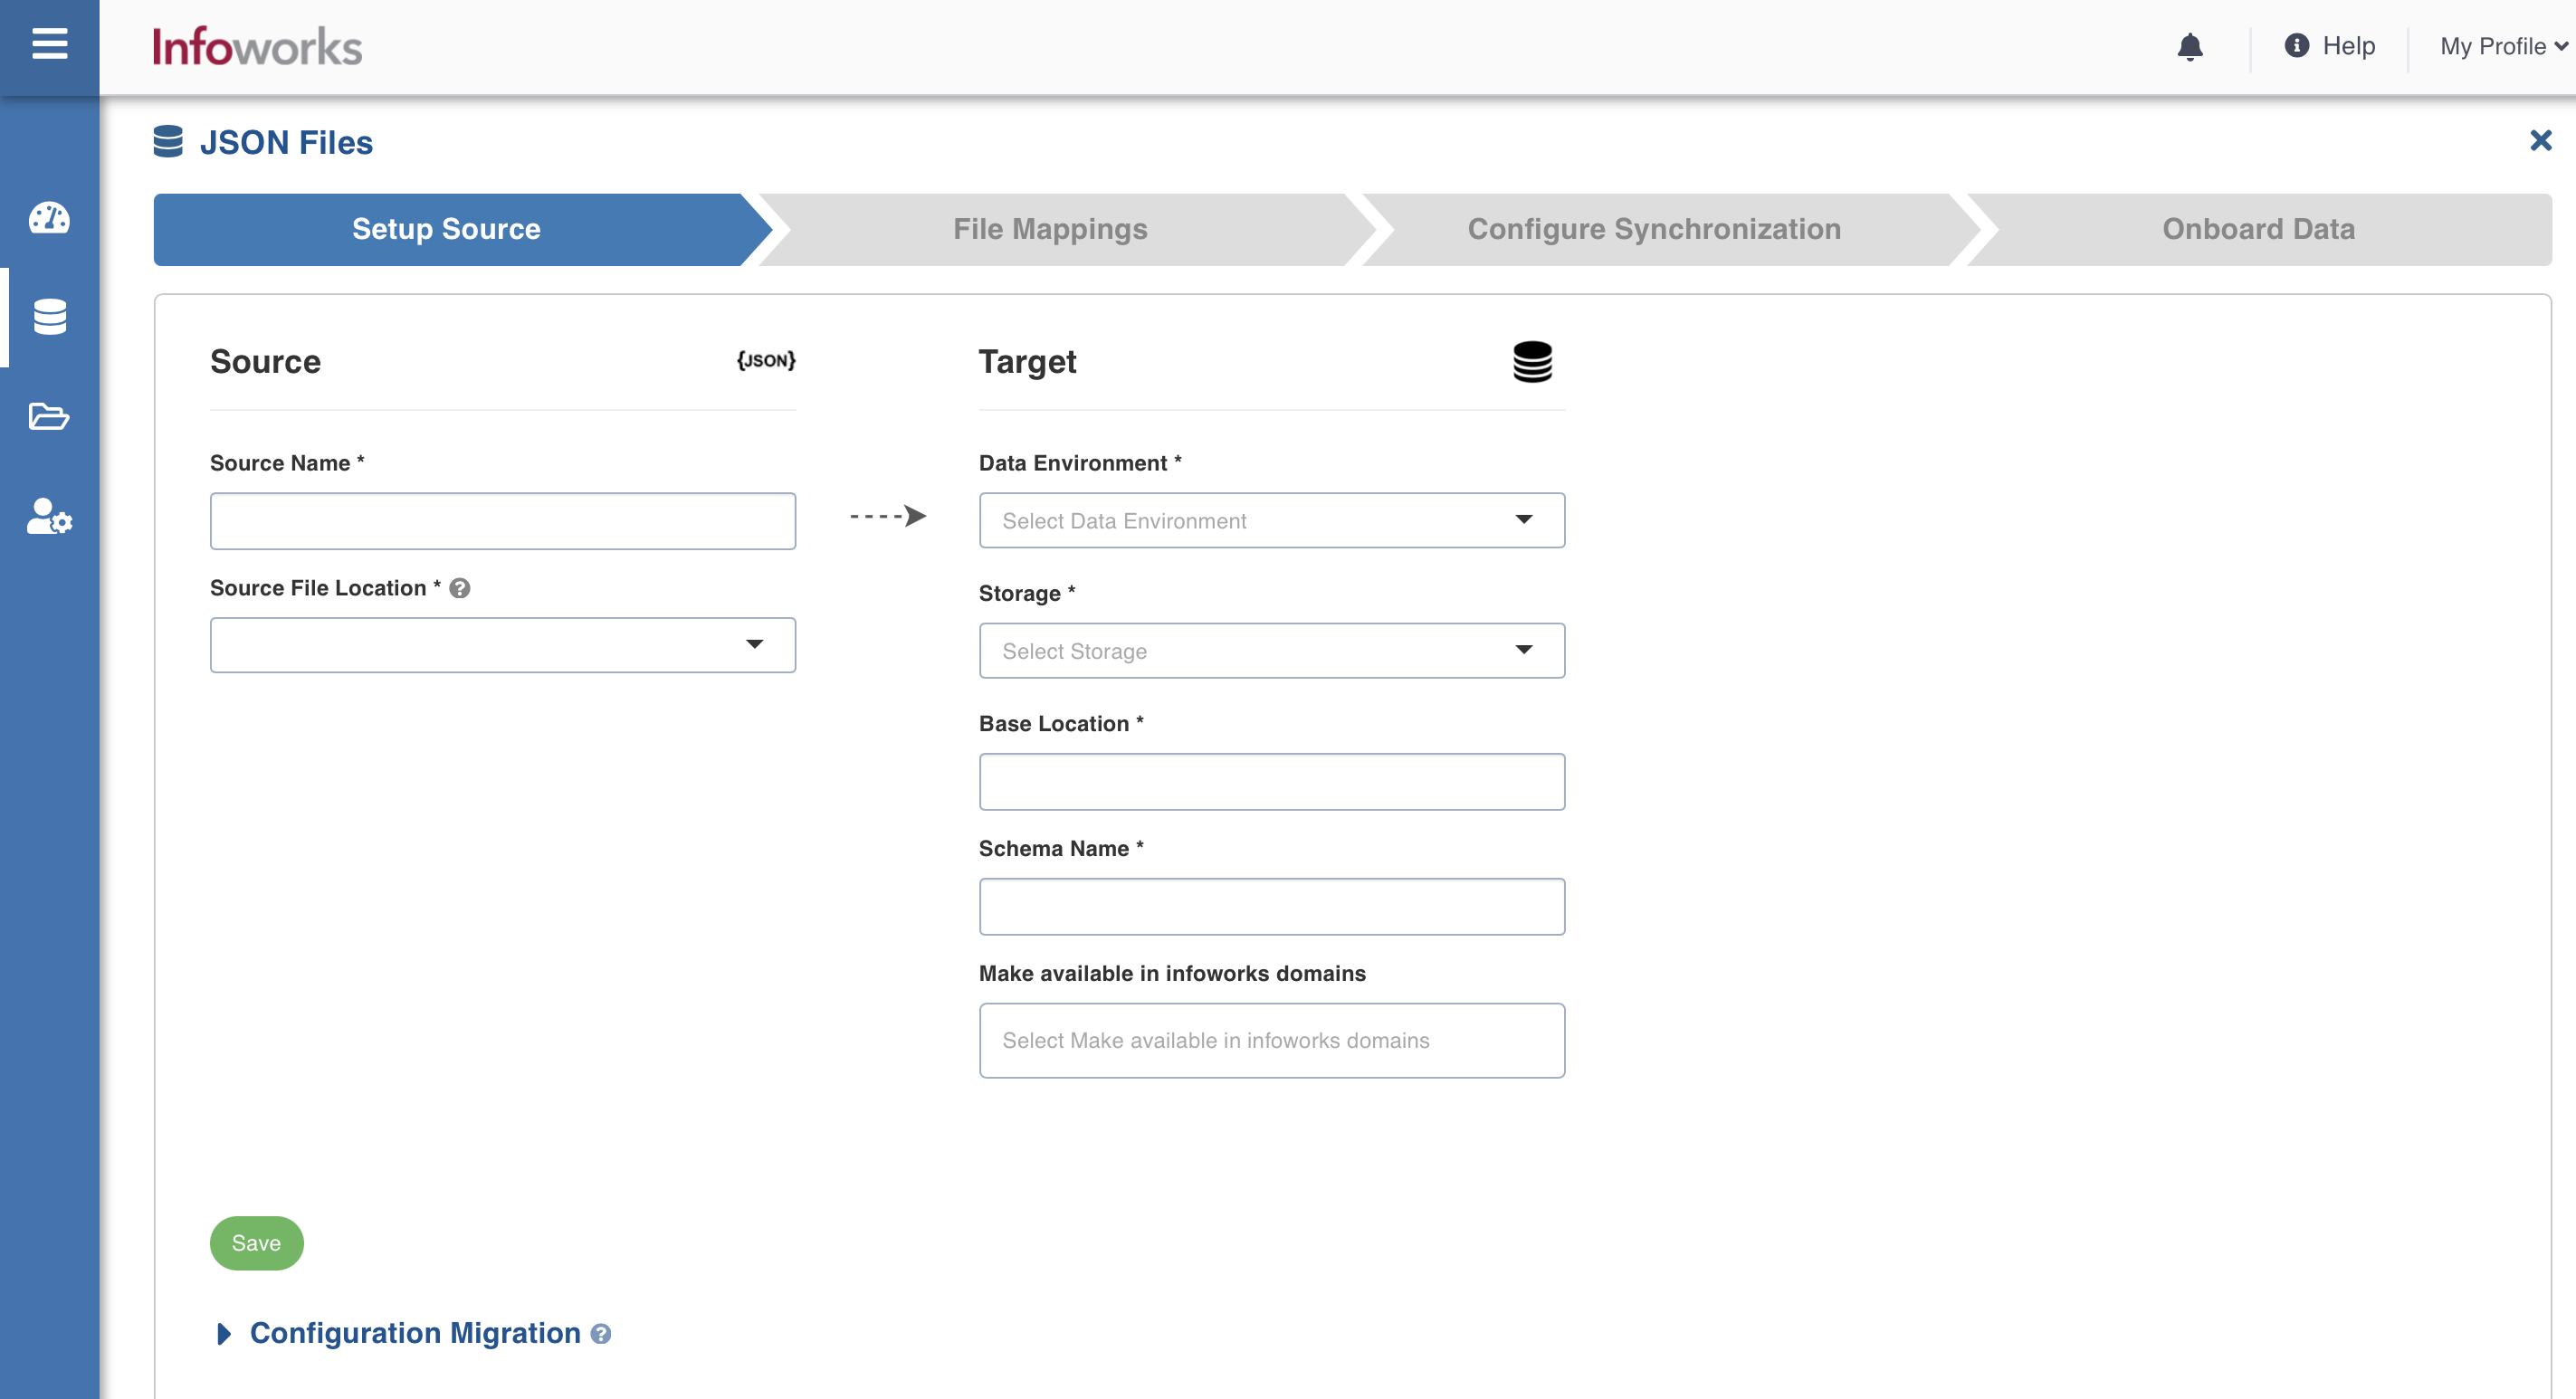Open the folder icon in sidebar
The image size is (2576, 1399).
pos(49,416)
